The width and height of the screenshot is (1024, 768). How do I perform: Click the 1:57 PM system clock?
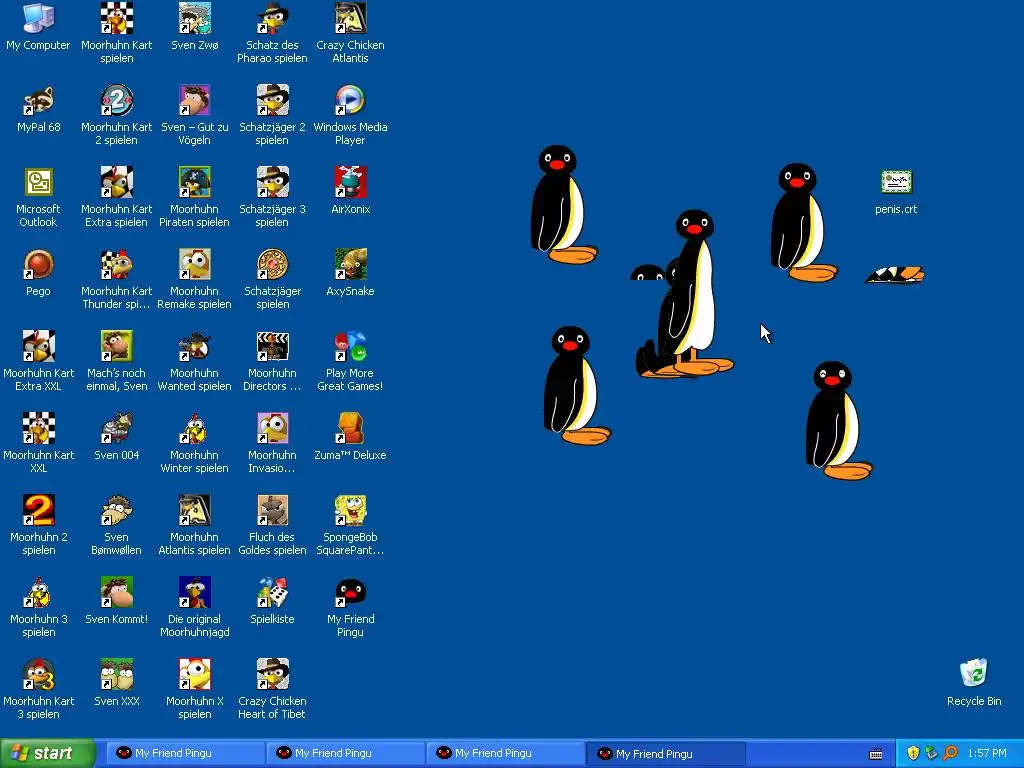click(987, 754)
